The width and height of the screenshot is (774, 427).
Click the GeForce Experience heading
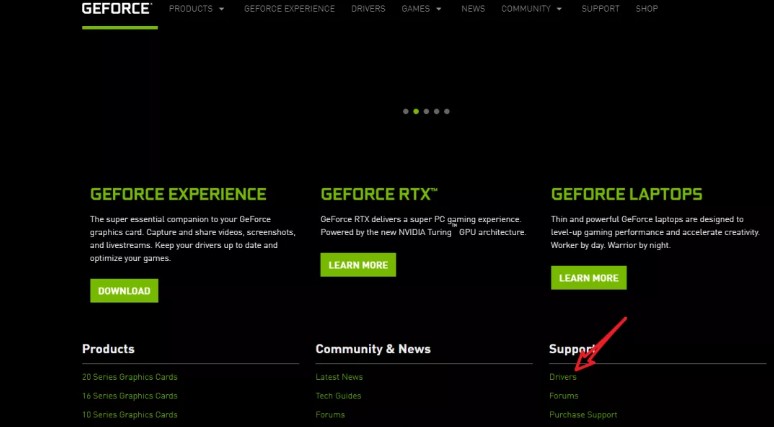point(178,194)
